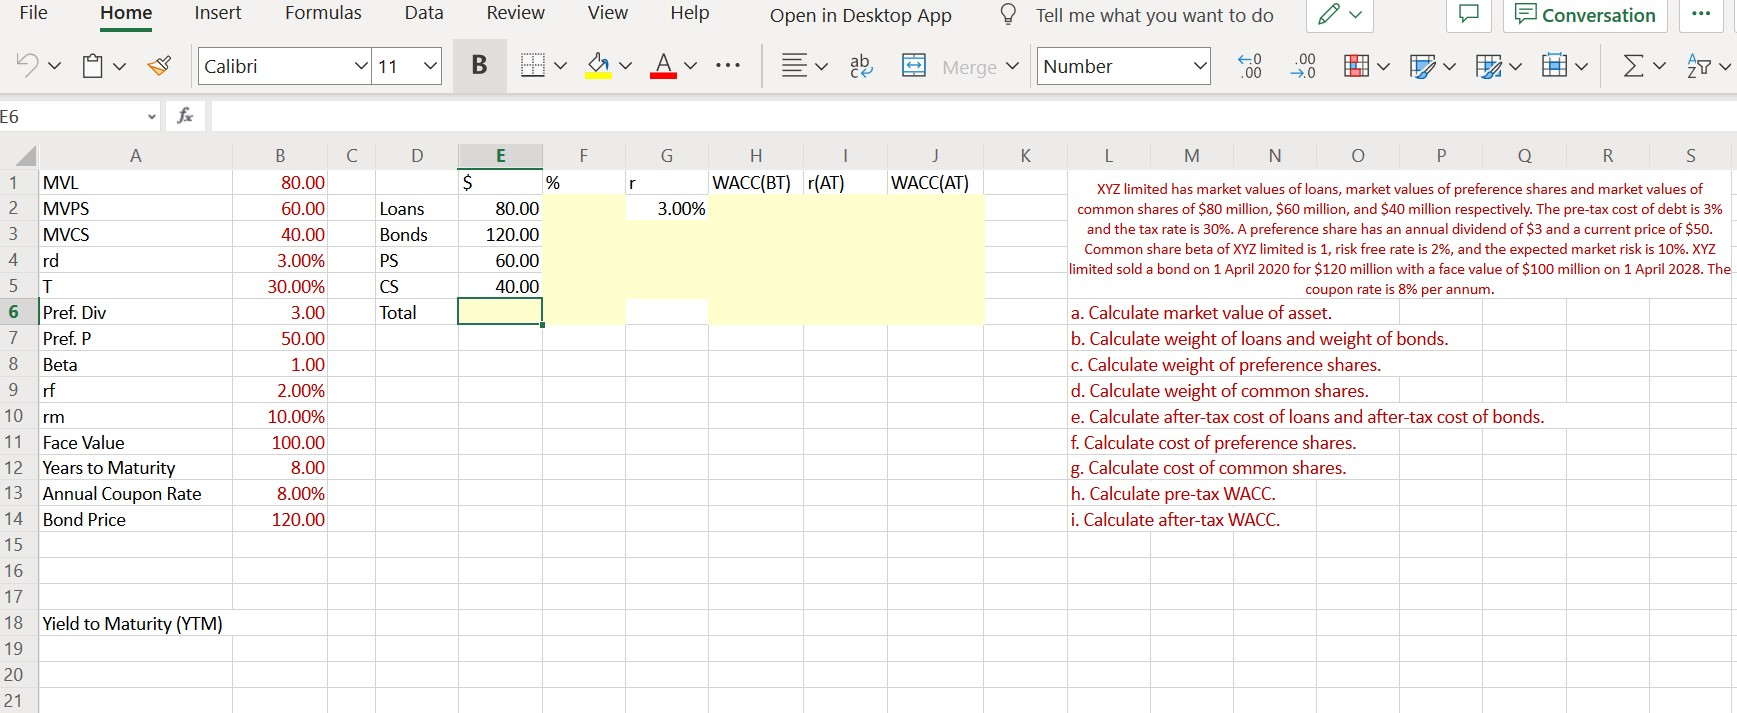Viewport: 1737px width, 713px height.
Task: Click 'h. Calculate pre-tax WACC.' text
Action: 1173,494
